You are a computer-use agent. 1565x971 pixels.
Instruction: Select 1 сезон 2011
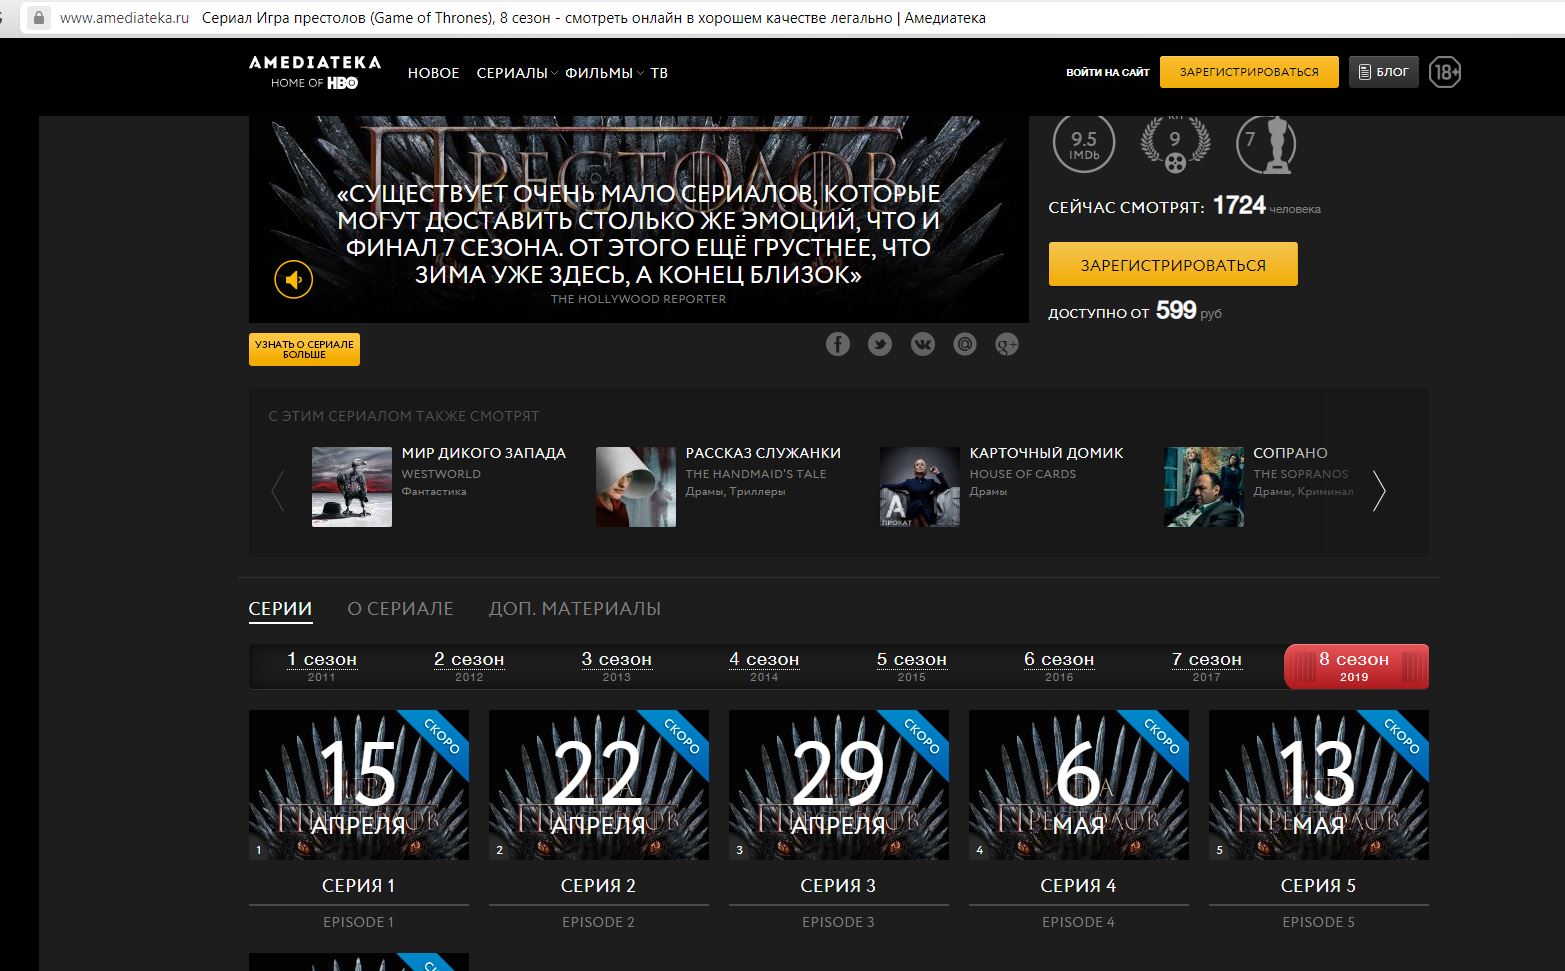click(322, 666)
